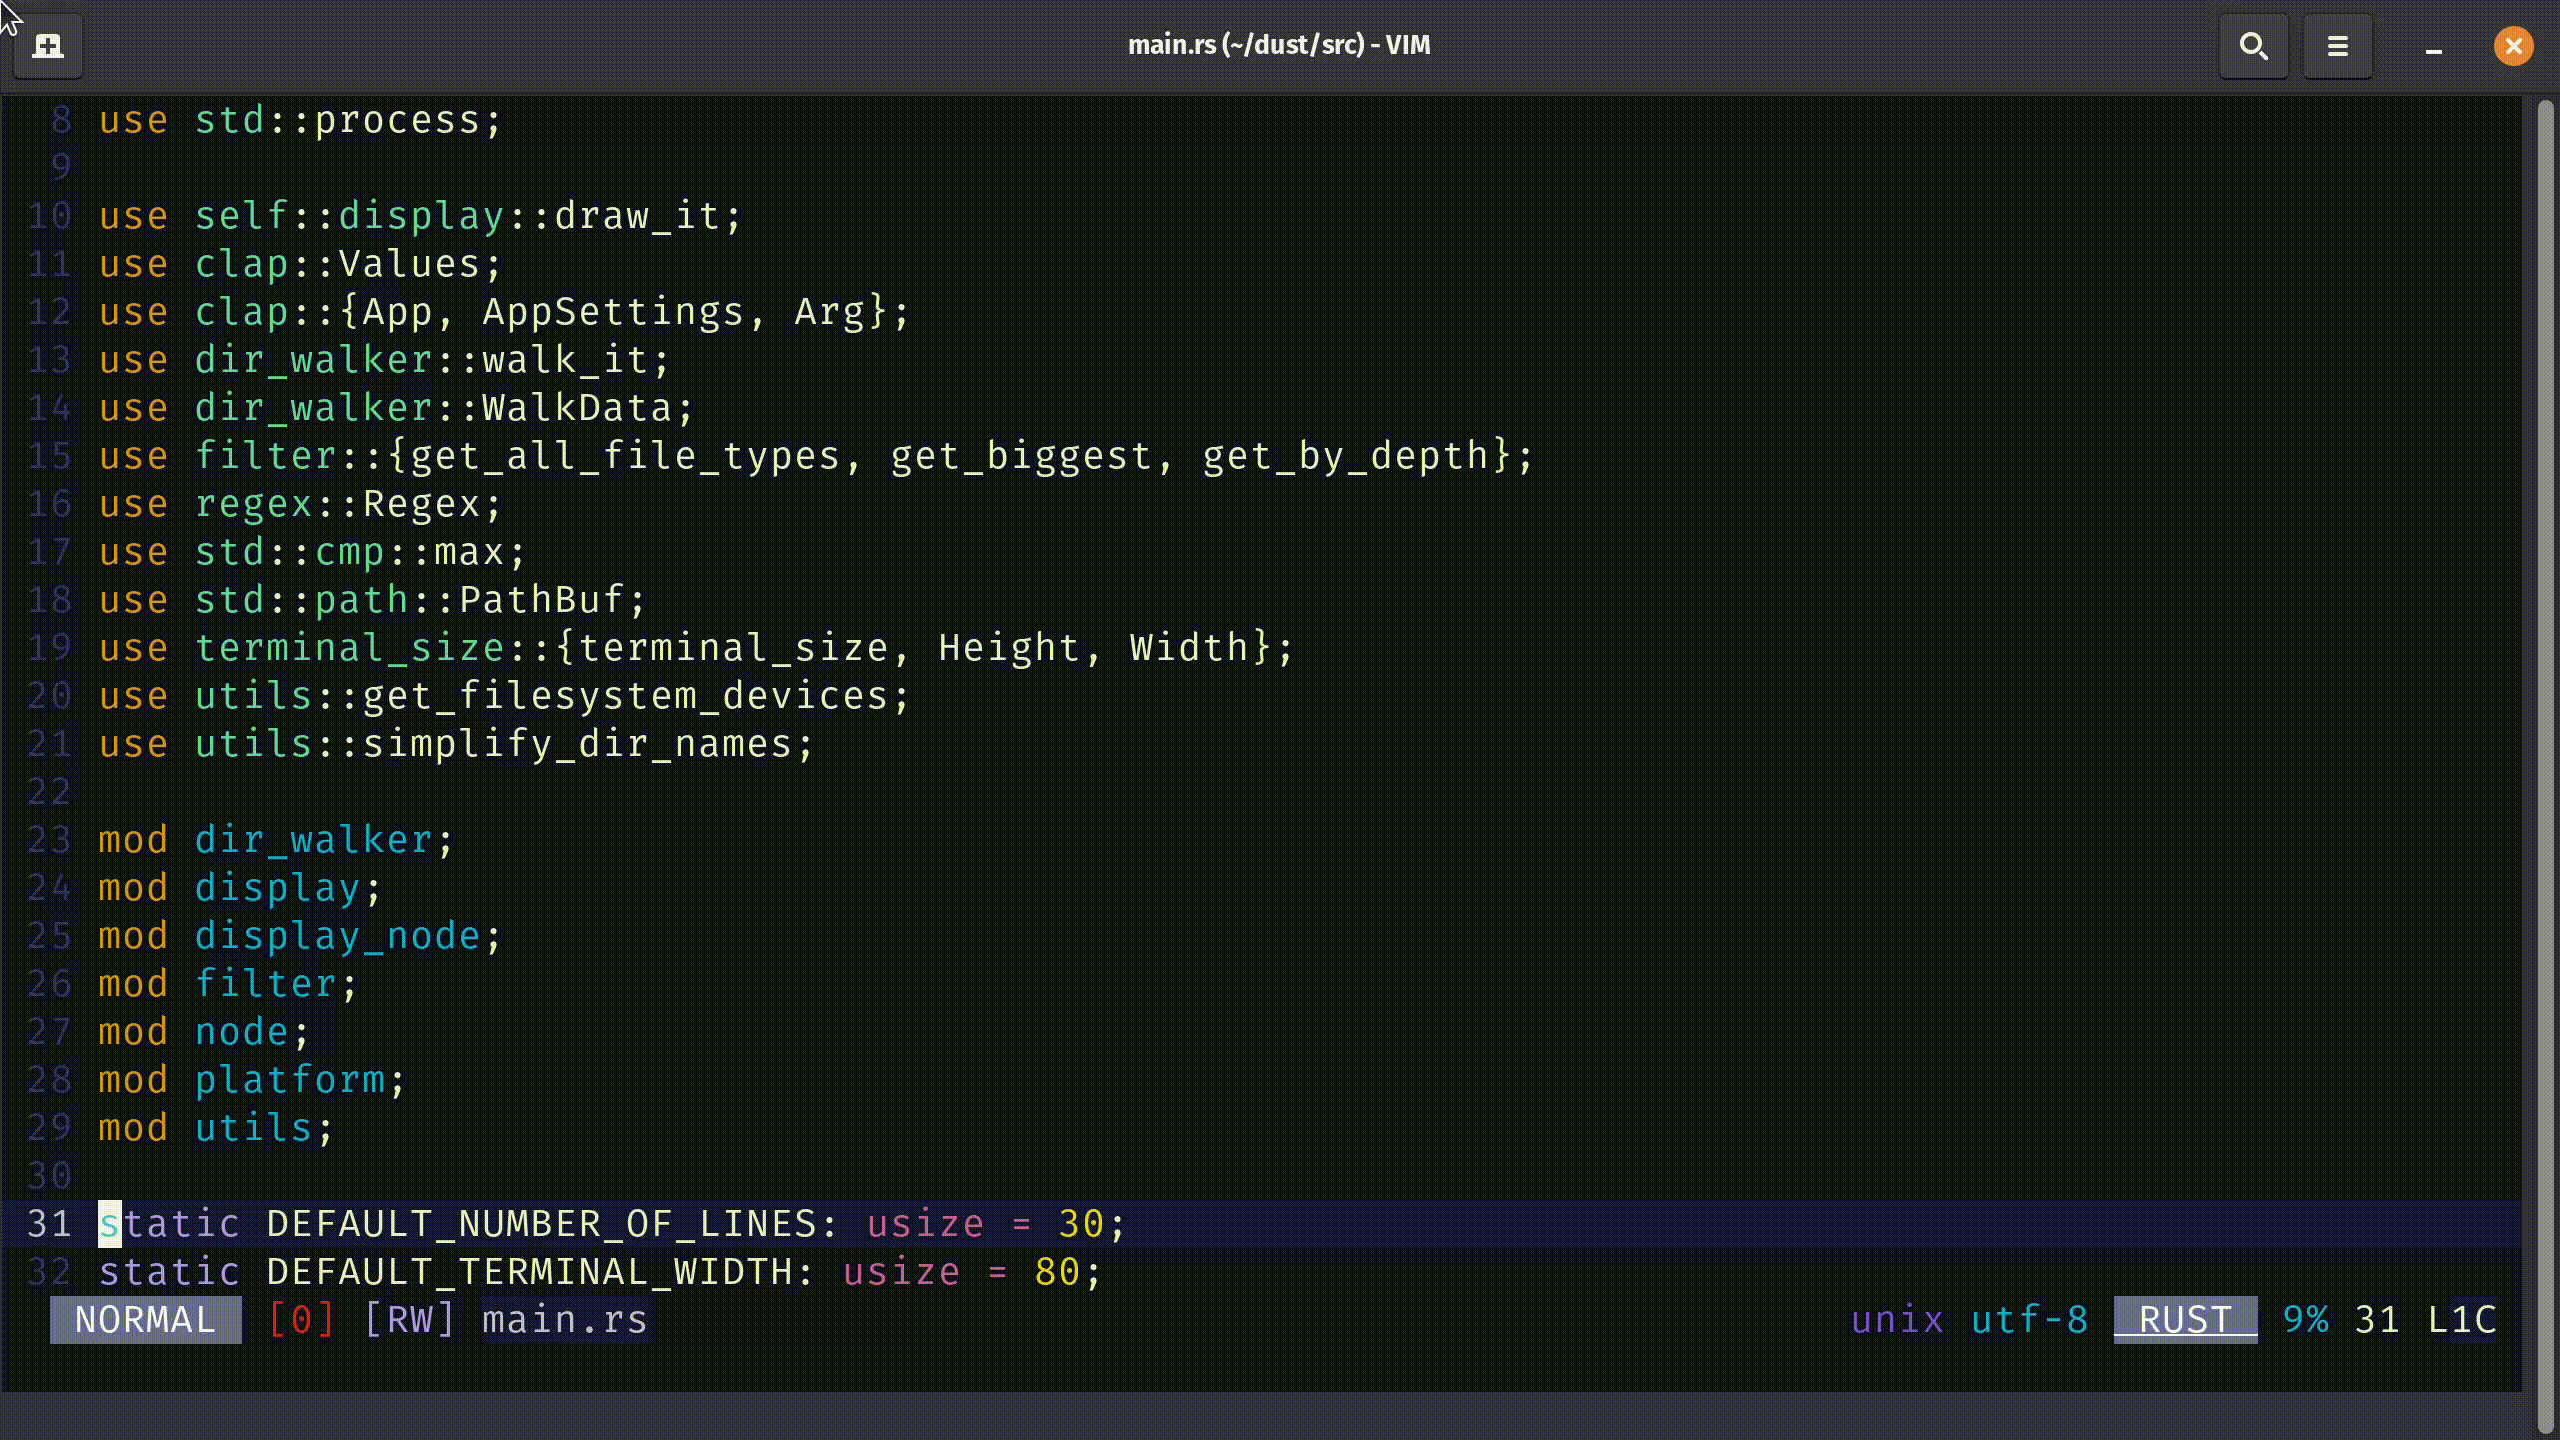Click line number 31 in the gutter

47,1223
